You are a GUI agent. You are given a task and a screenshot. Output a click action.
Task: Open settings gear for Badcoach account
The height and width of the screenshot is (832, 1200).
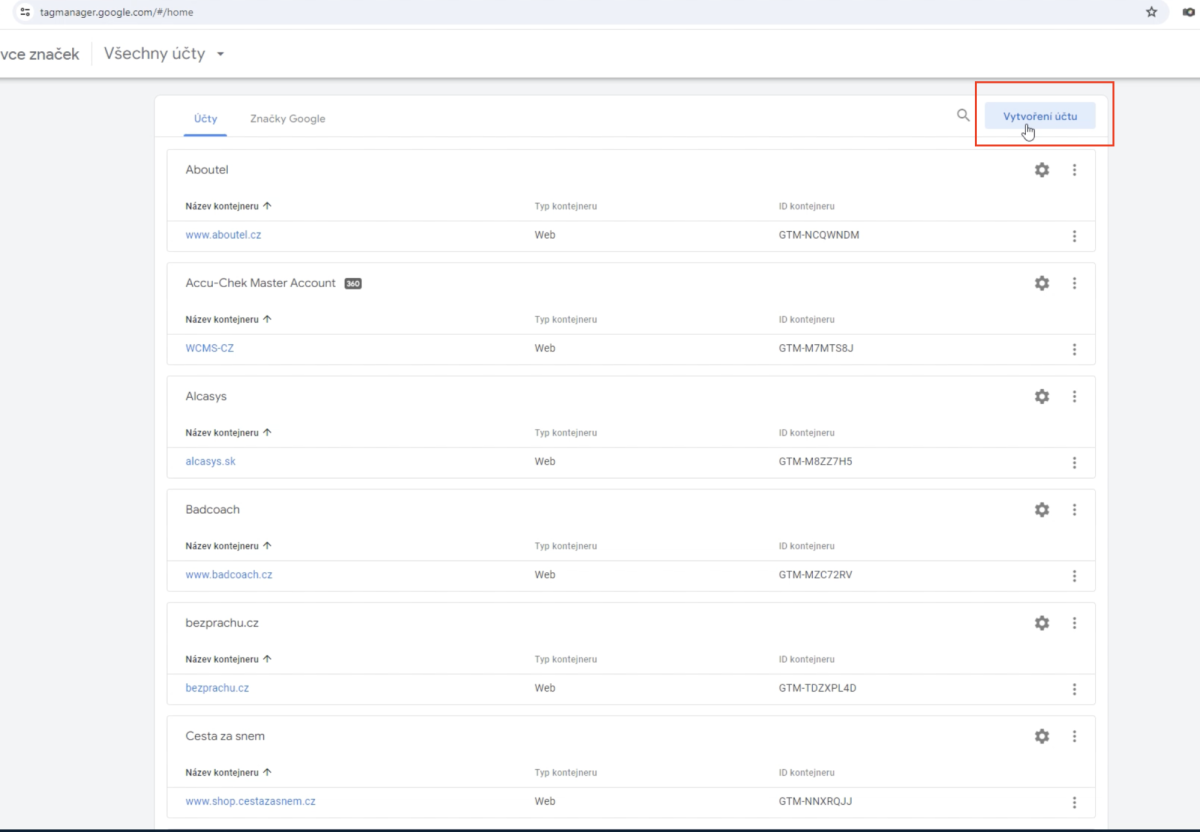click(x=1042, y=509)
